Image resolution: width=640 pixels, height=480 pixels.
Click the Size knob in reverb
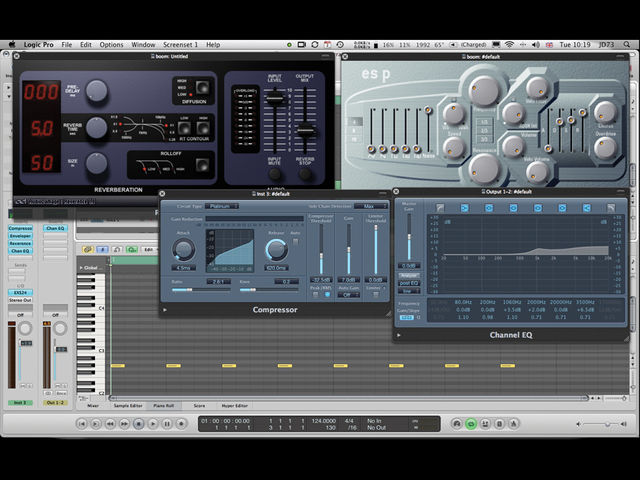(97, 164)
